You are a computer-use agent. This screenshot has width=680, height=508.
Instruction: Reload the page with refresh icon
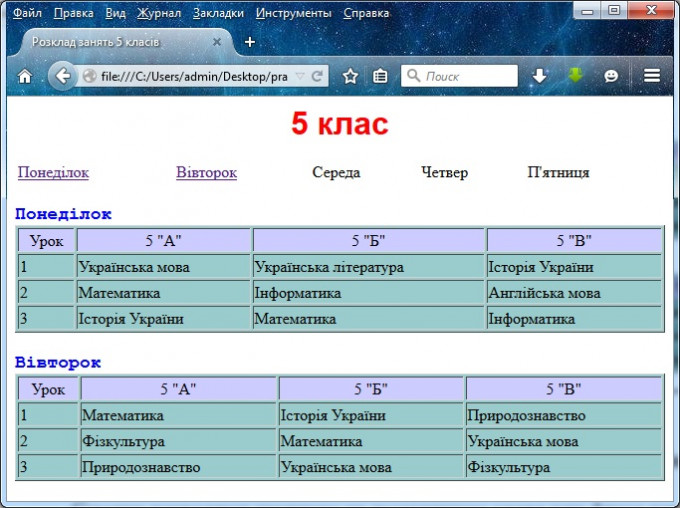[317, 76]
